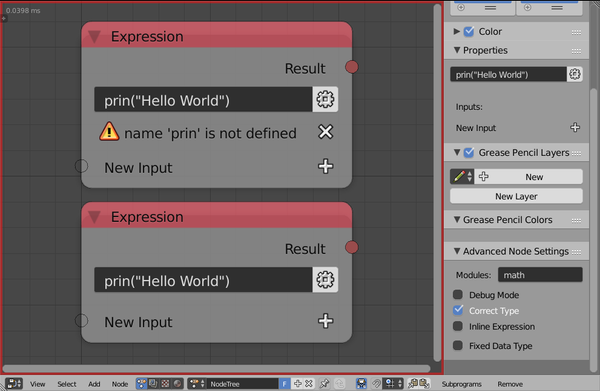The width and height of the screenshot is (600, 391).
Task: Collapse the Advanced Node Settings panel
Action: point(457,251)
